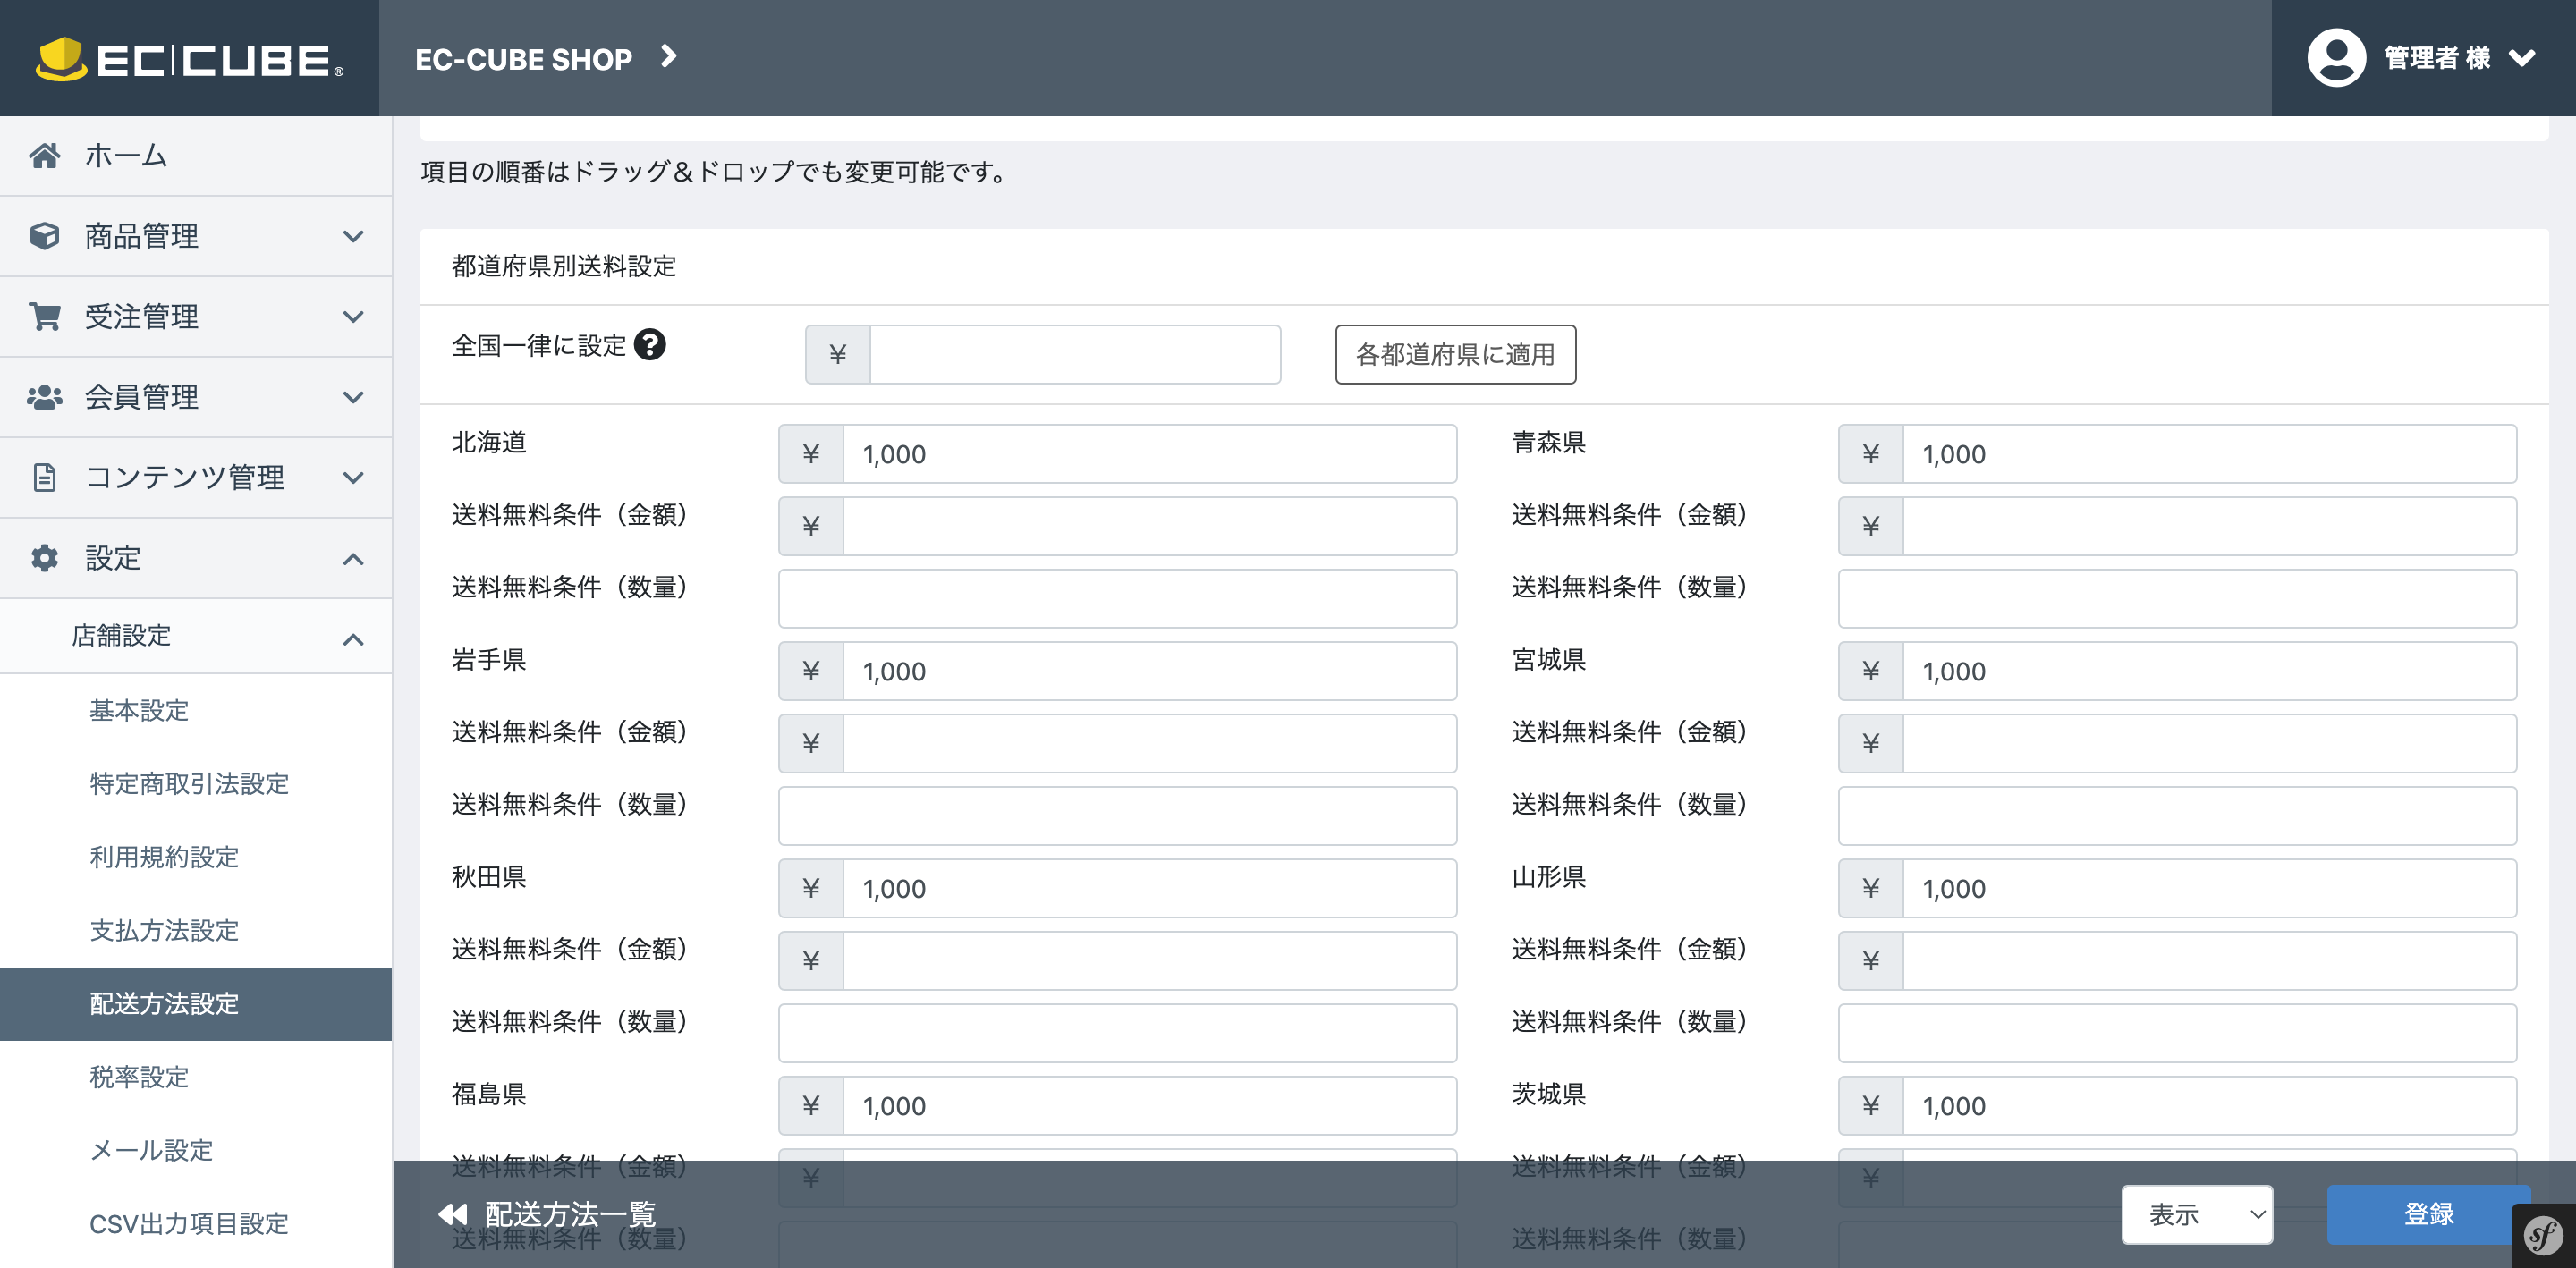Click 送料無料条件(金額) field under 秋田県
Image resolution: width=2576 pixels, height=1268 pixels.
[x=1150, y=960]
